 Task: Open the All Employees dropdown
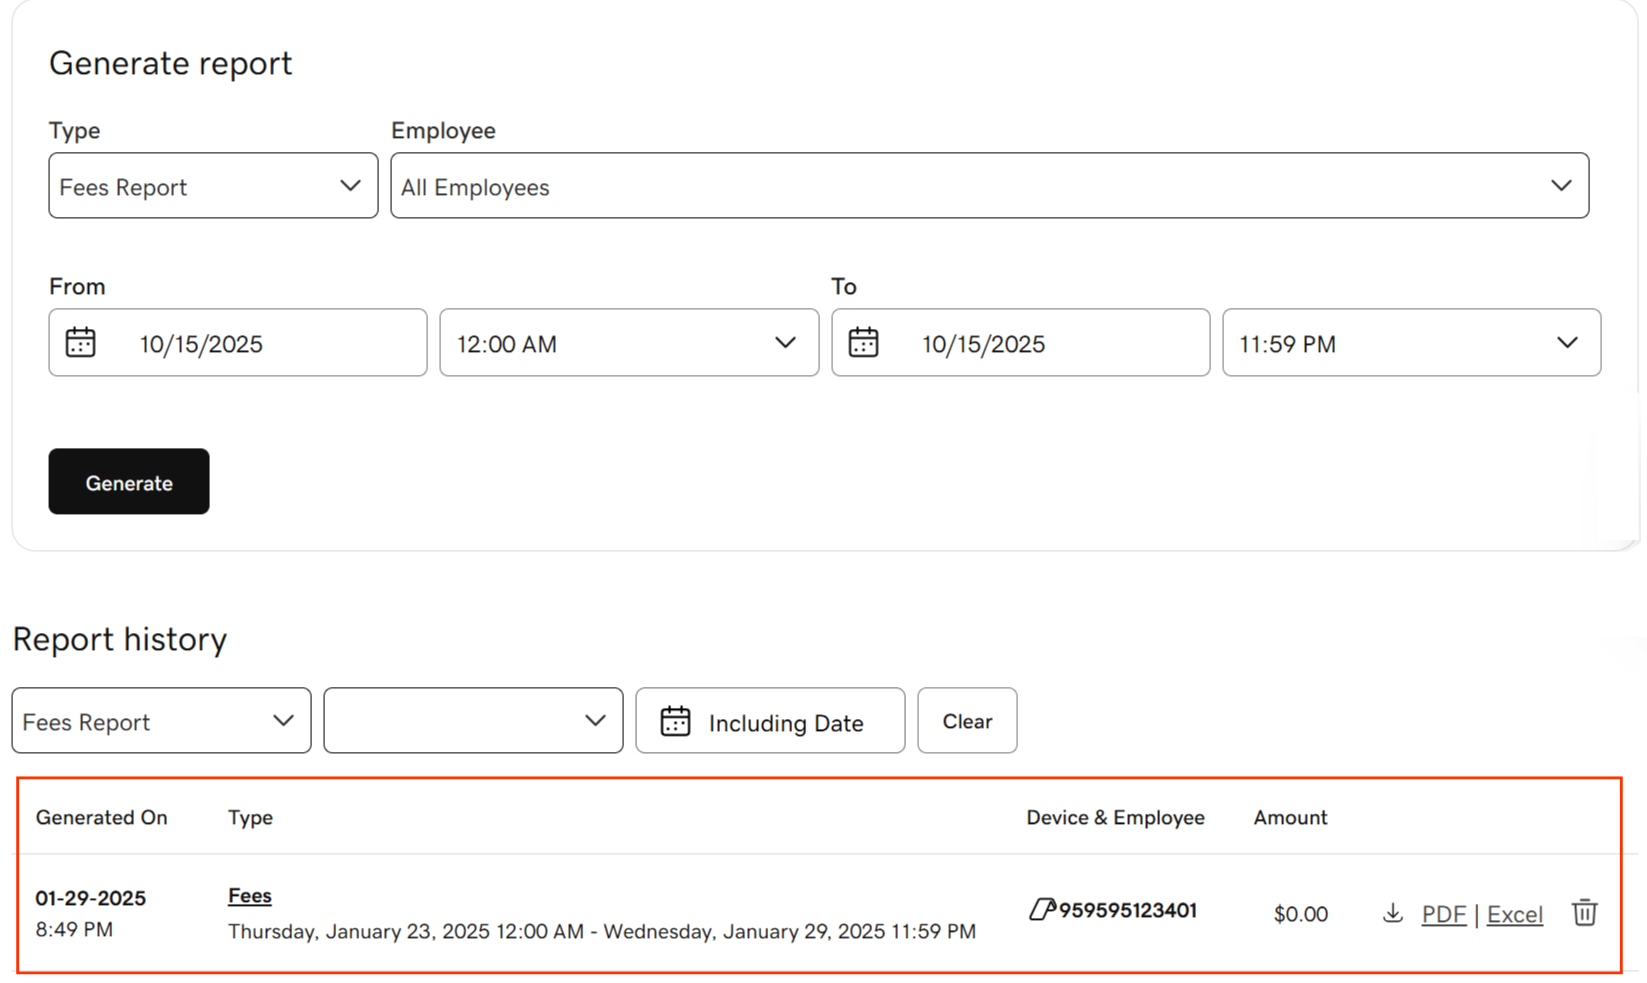pyautogui.click(x=990, y=185)
